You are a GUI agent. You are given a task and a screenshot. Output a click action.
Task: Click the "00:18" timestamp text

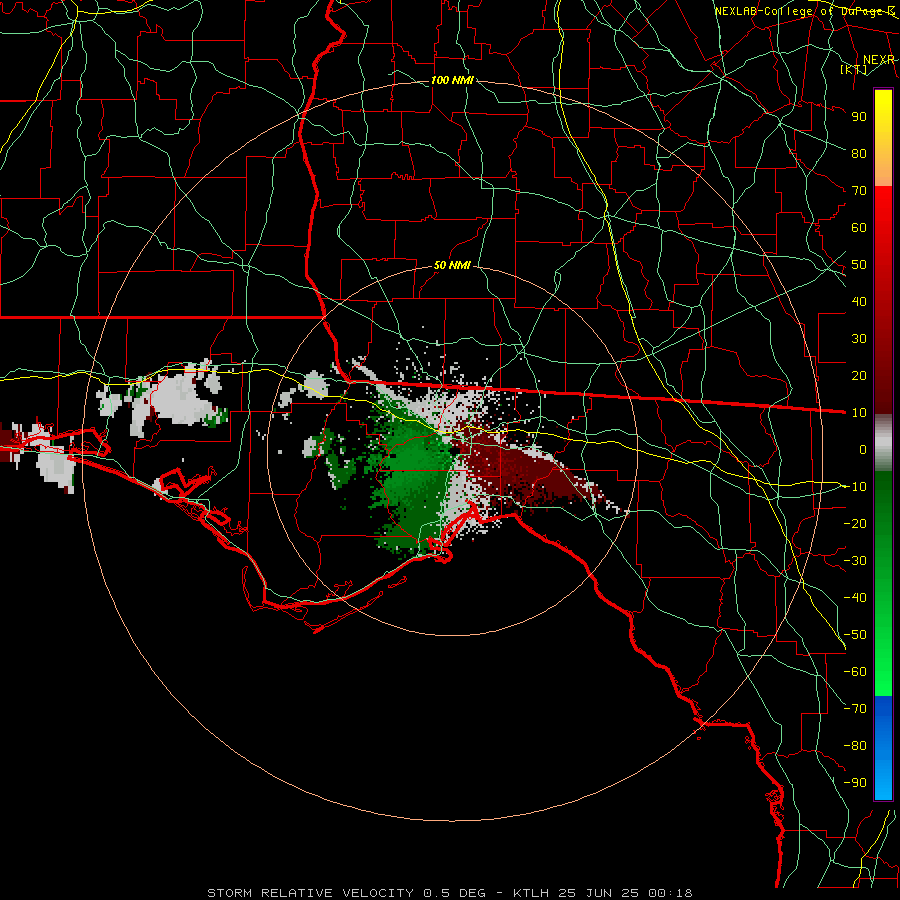click(670, 893)
